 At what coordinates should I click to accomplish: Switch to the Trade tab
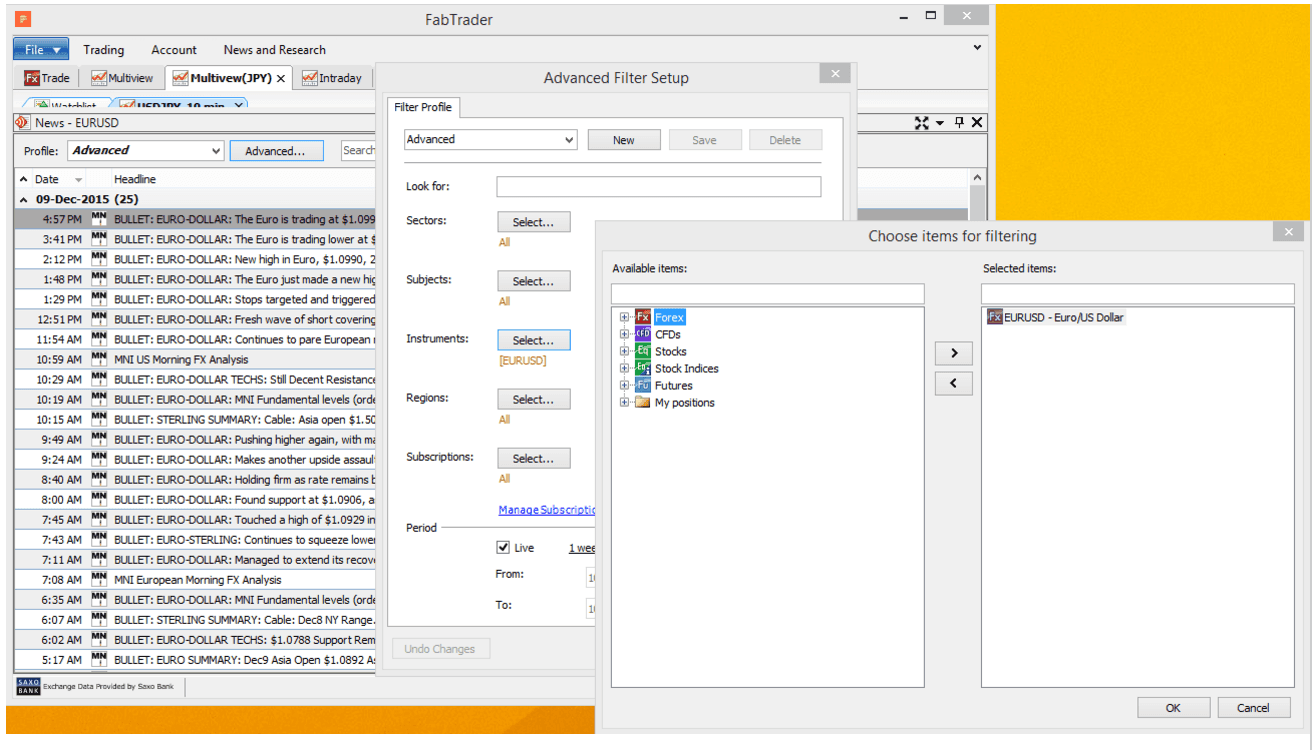47,78
